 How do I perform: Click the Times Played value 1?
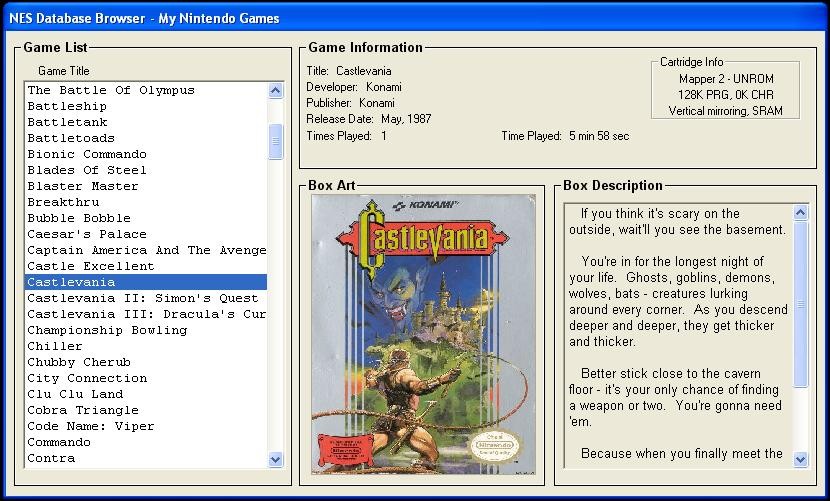point(384,136)
